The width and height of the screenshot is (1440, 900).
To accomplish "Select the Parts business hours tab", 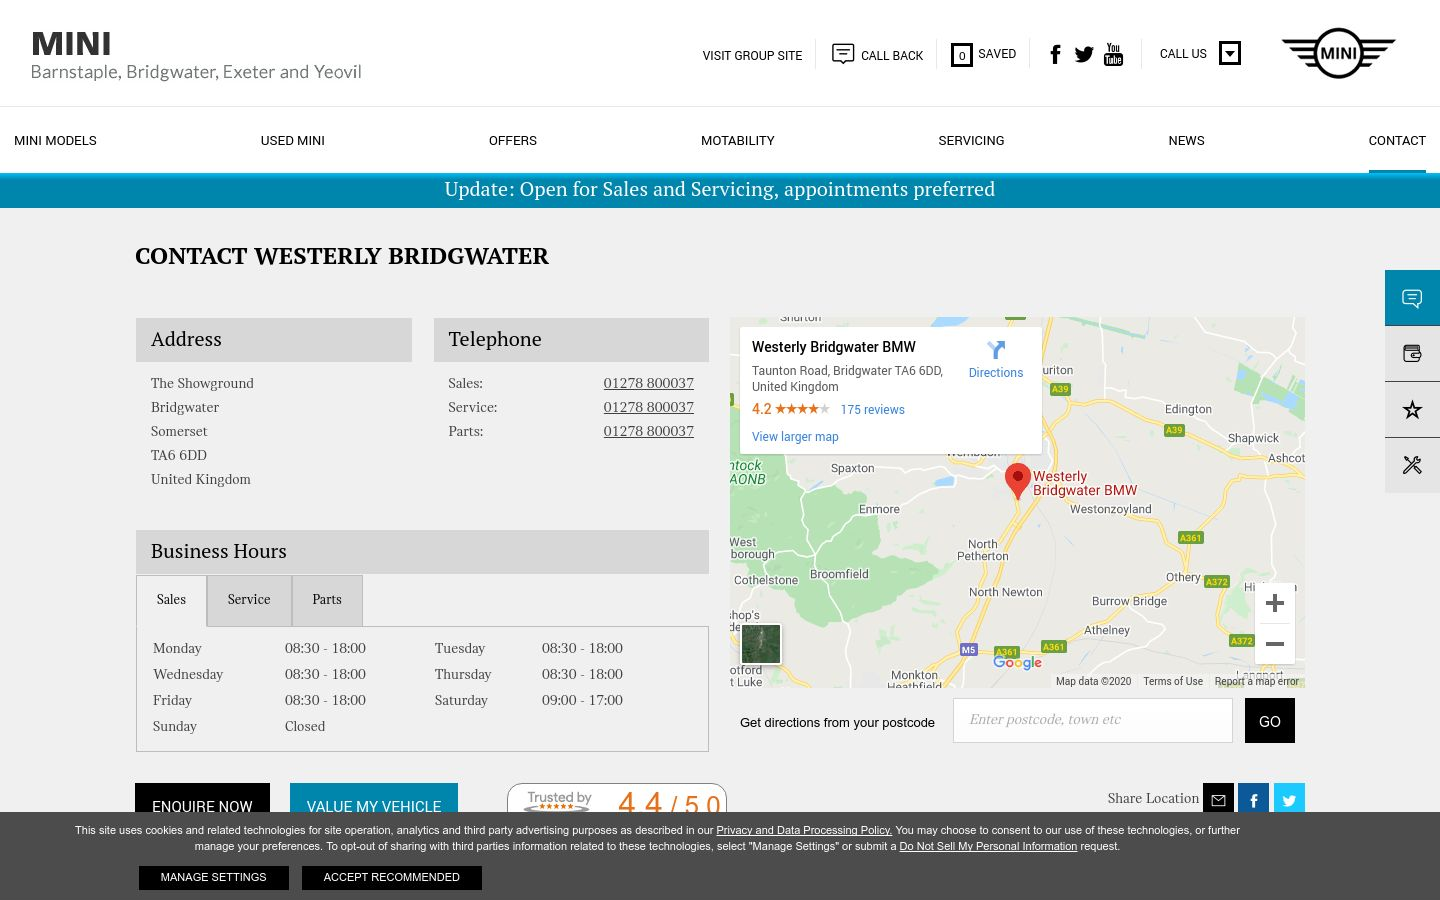I will tap(327, 600).
